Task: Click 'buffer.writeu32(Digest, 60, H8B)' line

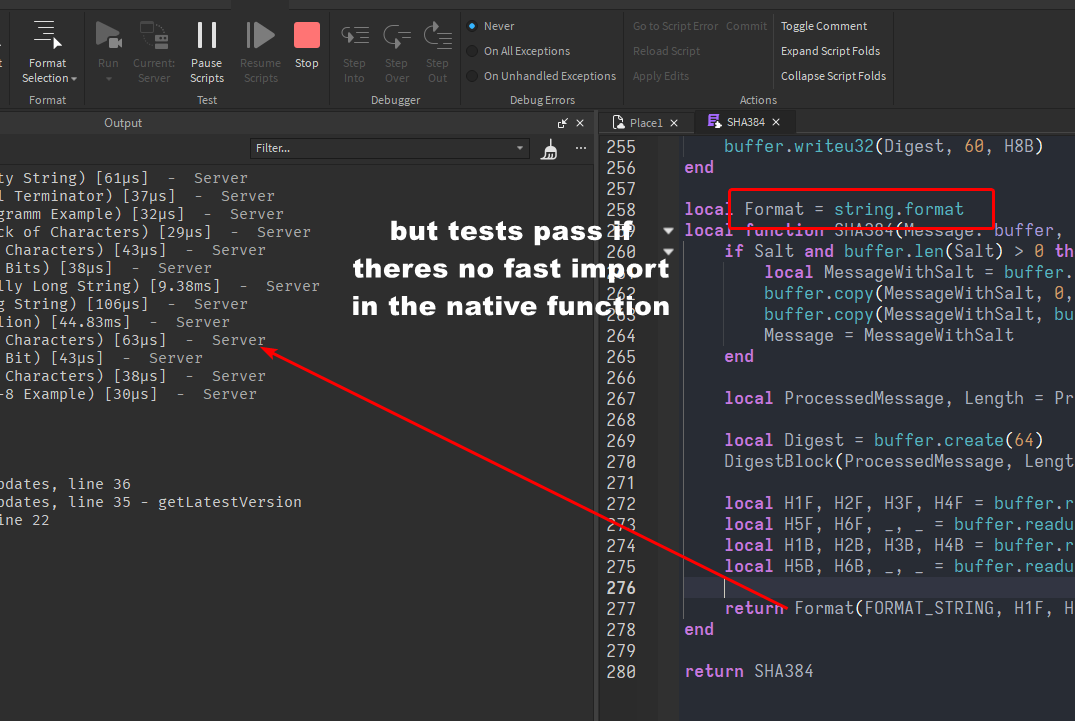Action: (884, 146)
